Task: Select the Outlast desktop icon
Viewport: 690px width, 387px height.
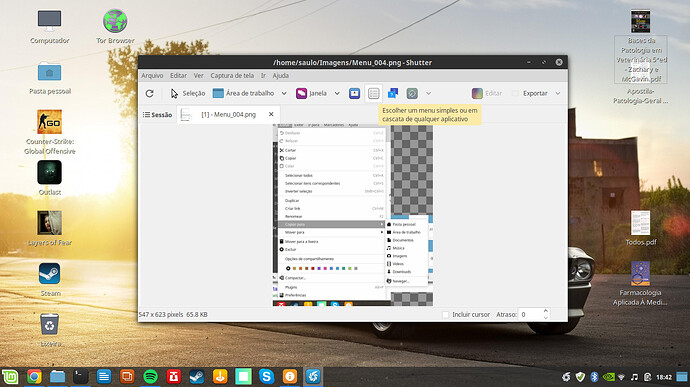Action: click(x=49, y=178)
